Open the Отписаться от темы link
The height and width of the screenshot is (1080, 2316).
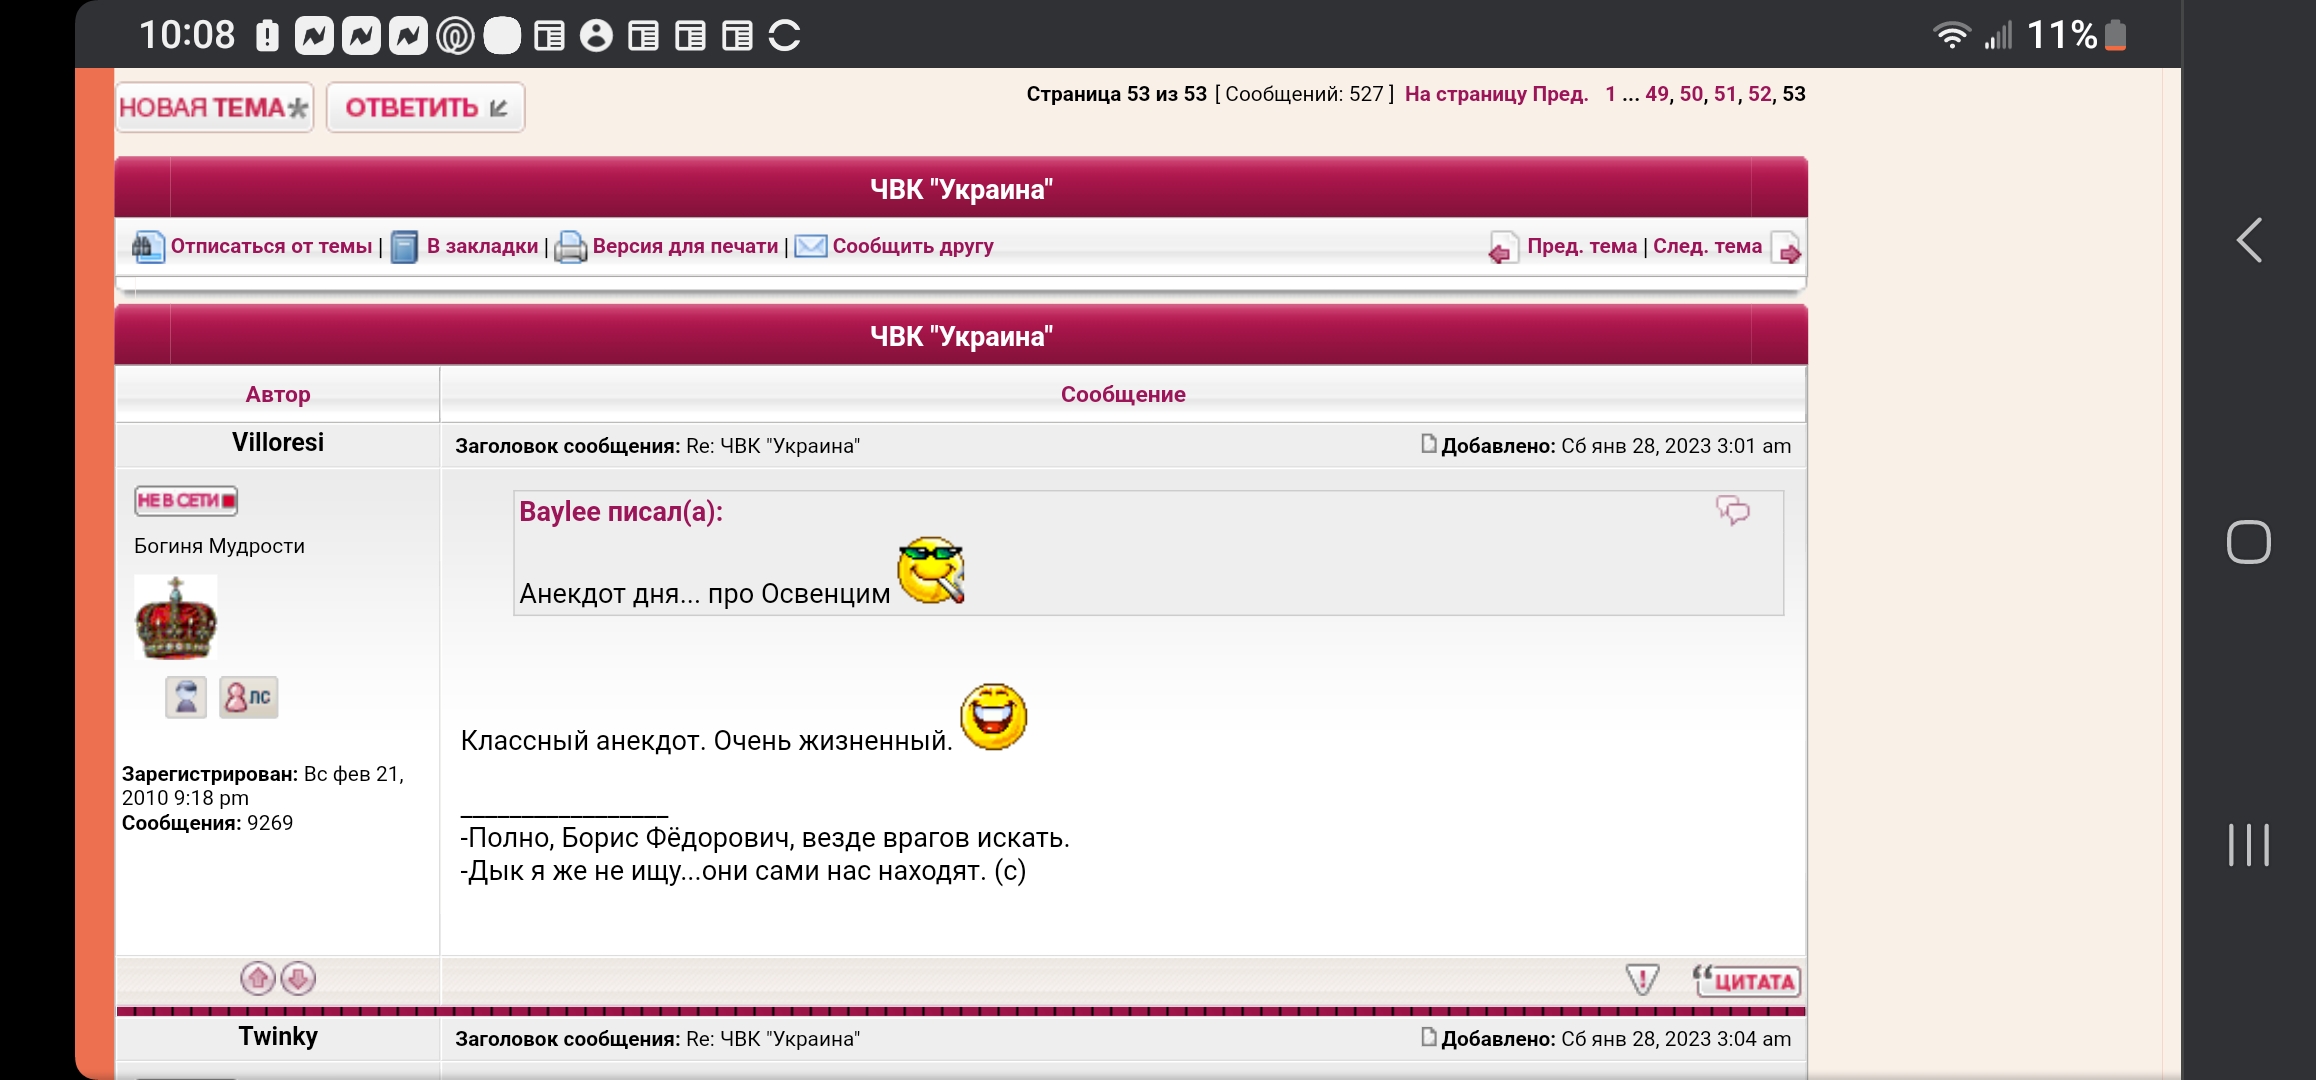pyautogui.click(x=271, y=246)
